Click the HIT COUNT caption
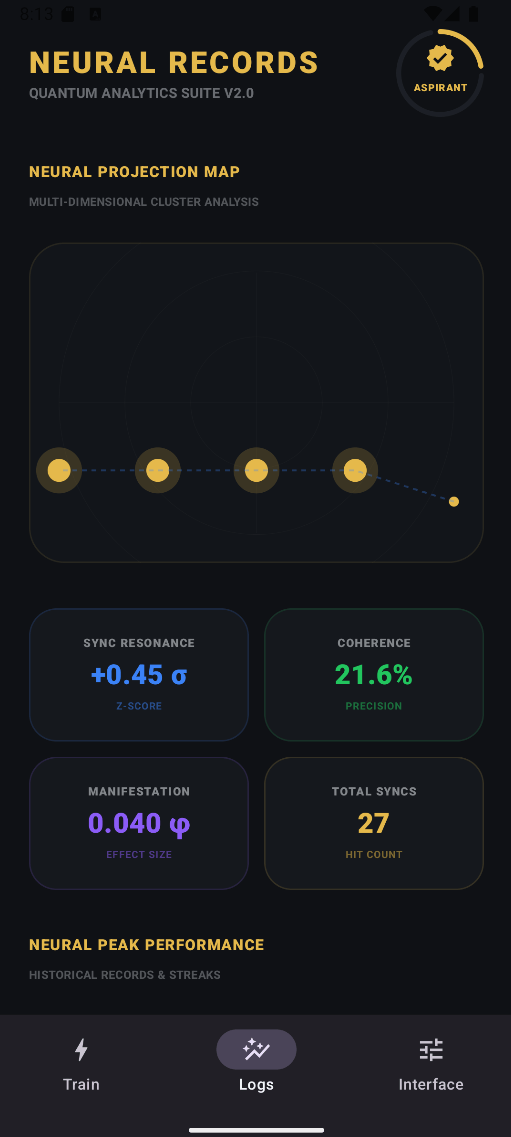 tap(373, 855)
